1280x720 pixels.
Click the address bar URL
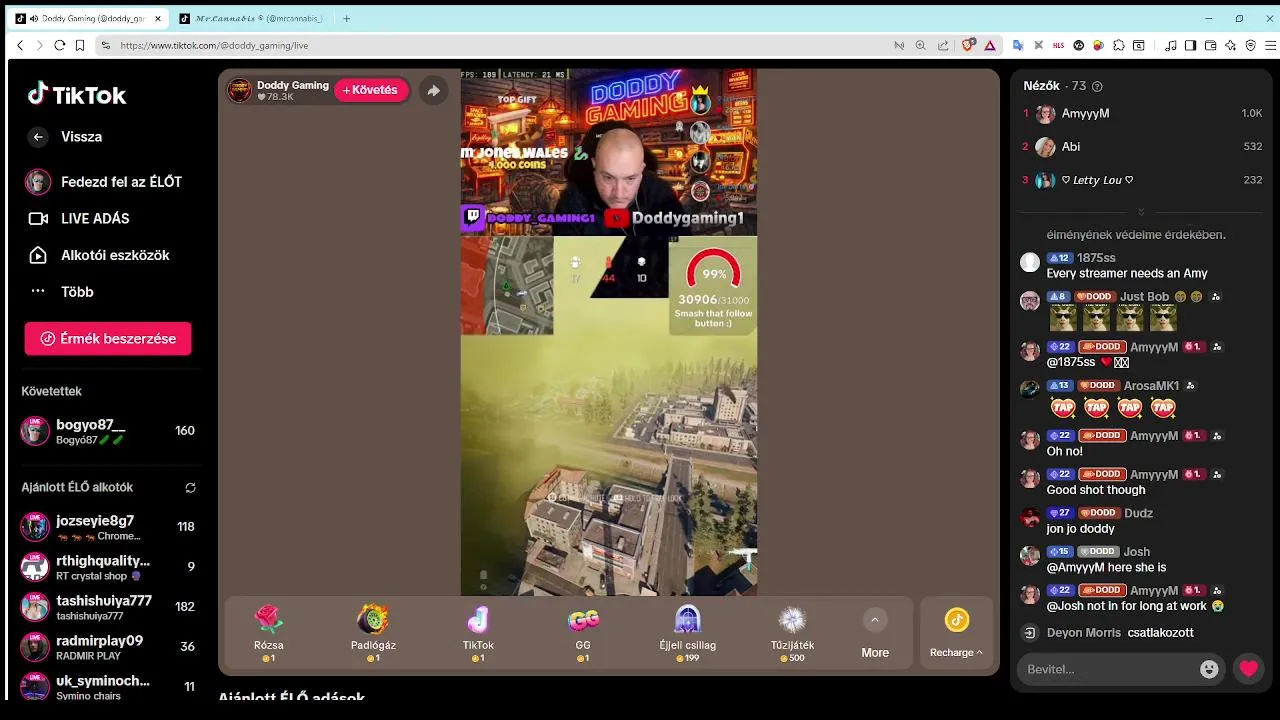tap(214, 45)
